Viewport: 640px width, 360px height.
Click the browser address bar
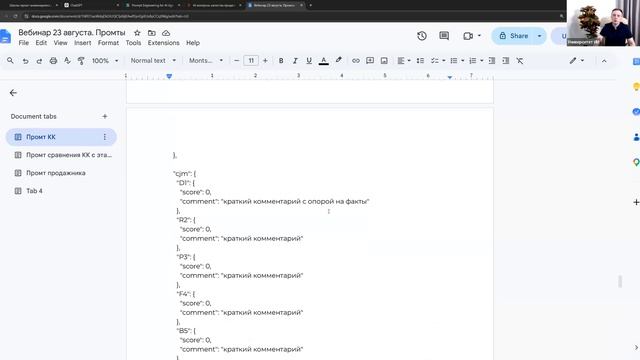coord(286,16)
